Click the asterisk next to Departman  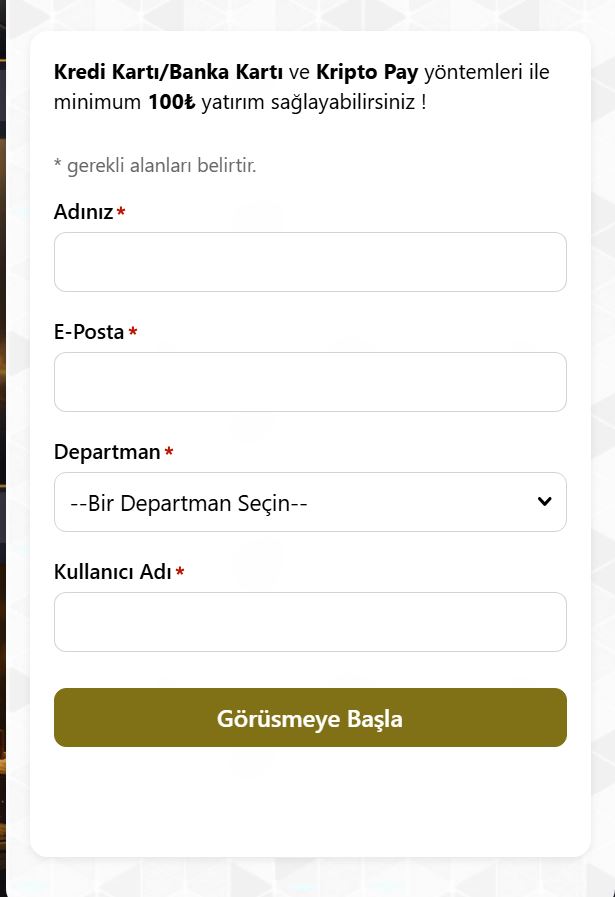(x=169, y=451)
